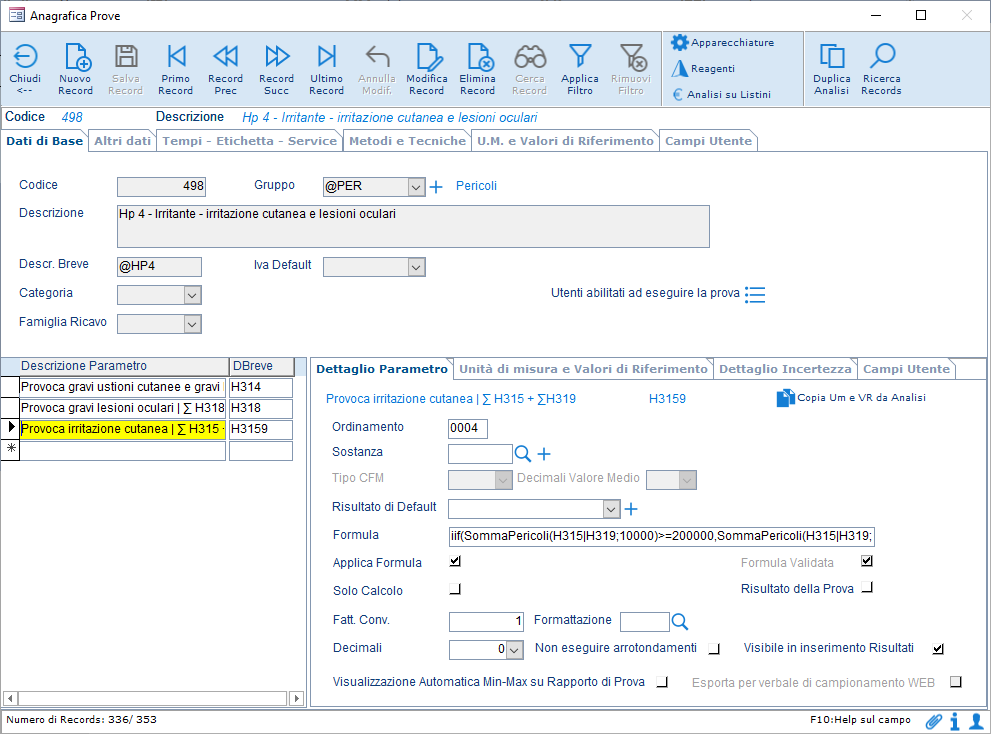This screenshot has height=734, width=991.
Task: Expand the Categoria dropdown
Action: (192, 295)
